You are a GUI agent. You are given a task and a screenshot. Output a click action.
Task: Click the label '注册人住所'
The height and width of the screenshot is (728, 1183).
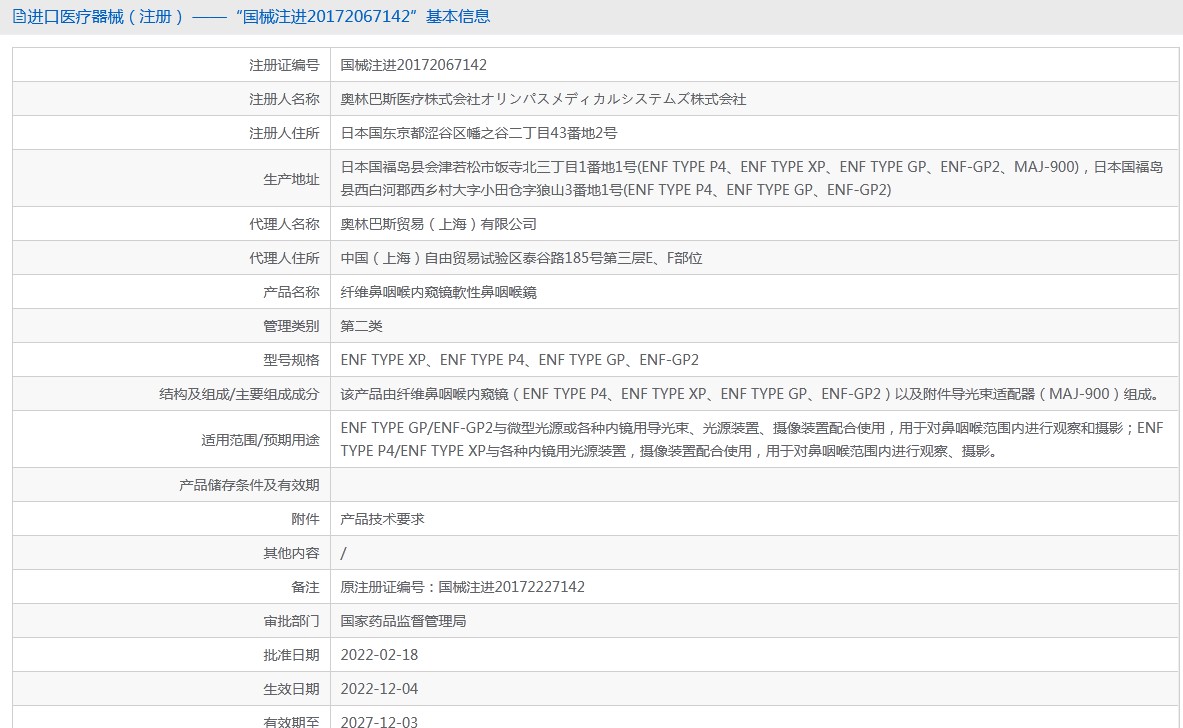click(x=284, y=134)
